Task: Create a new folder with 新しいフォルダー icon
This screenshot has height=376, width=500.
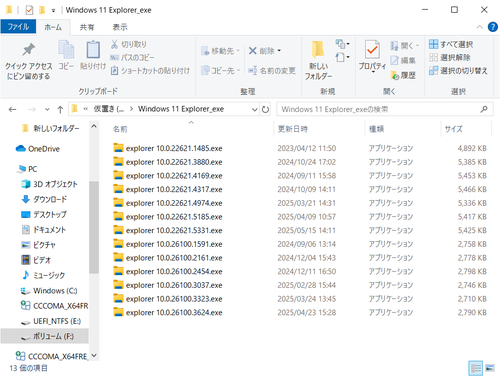Action: click(318, 50)
